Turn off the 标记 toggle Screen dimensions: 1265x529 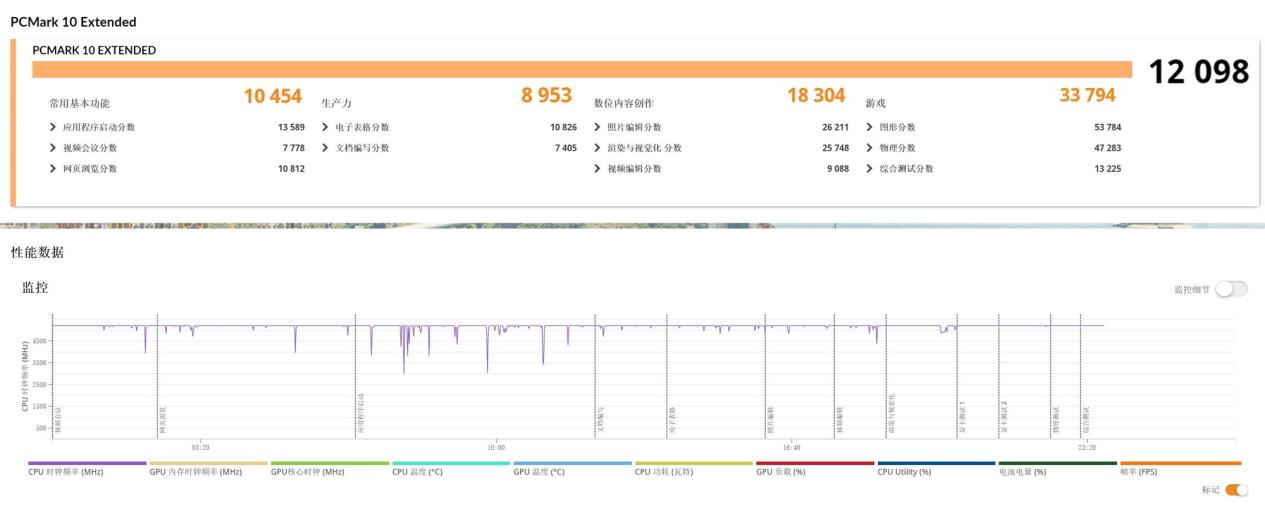click(1237, 490)
